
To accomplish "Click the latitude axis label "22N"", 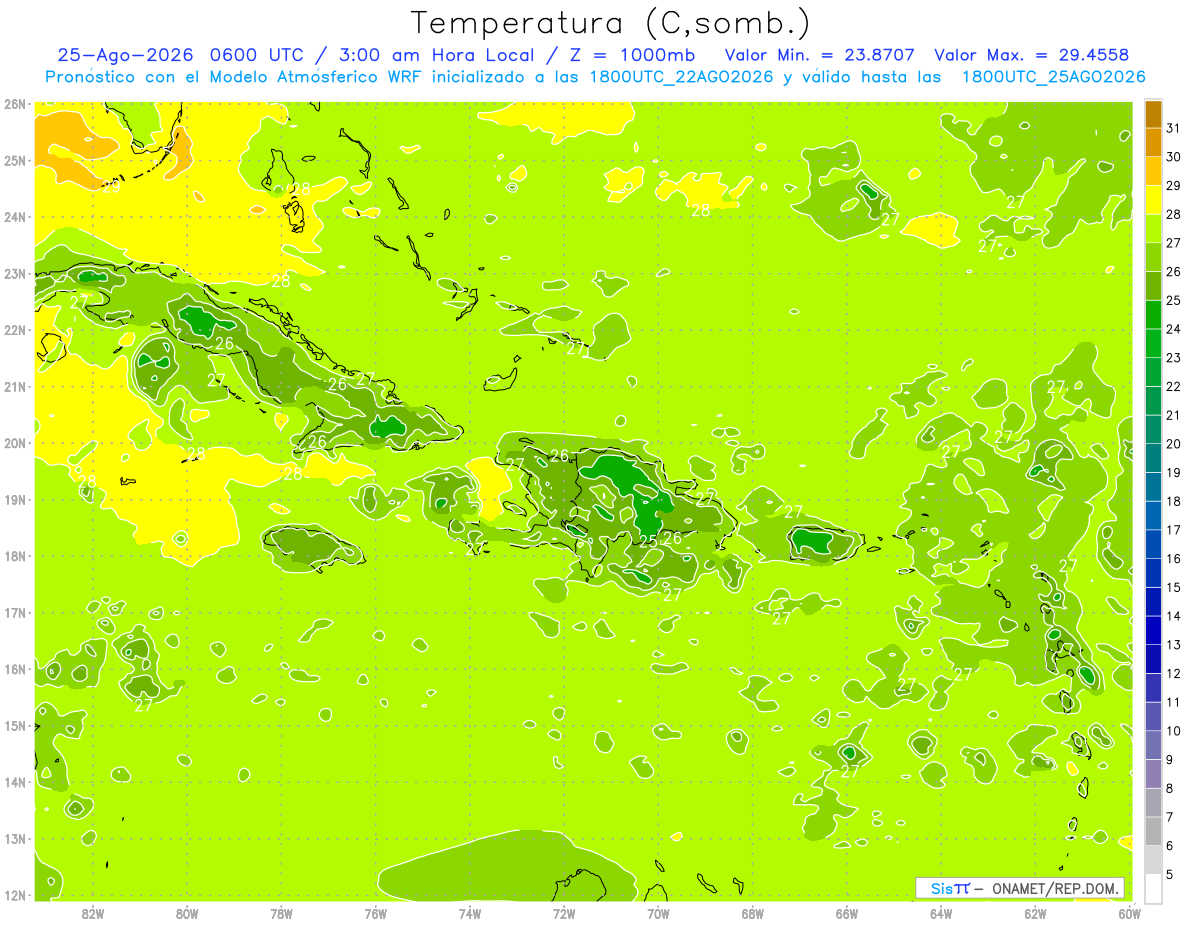I will [14, 330].
